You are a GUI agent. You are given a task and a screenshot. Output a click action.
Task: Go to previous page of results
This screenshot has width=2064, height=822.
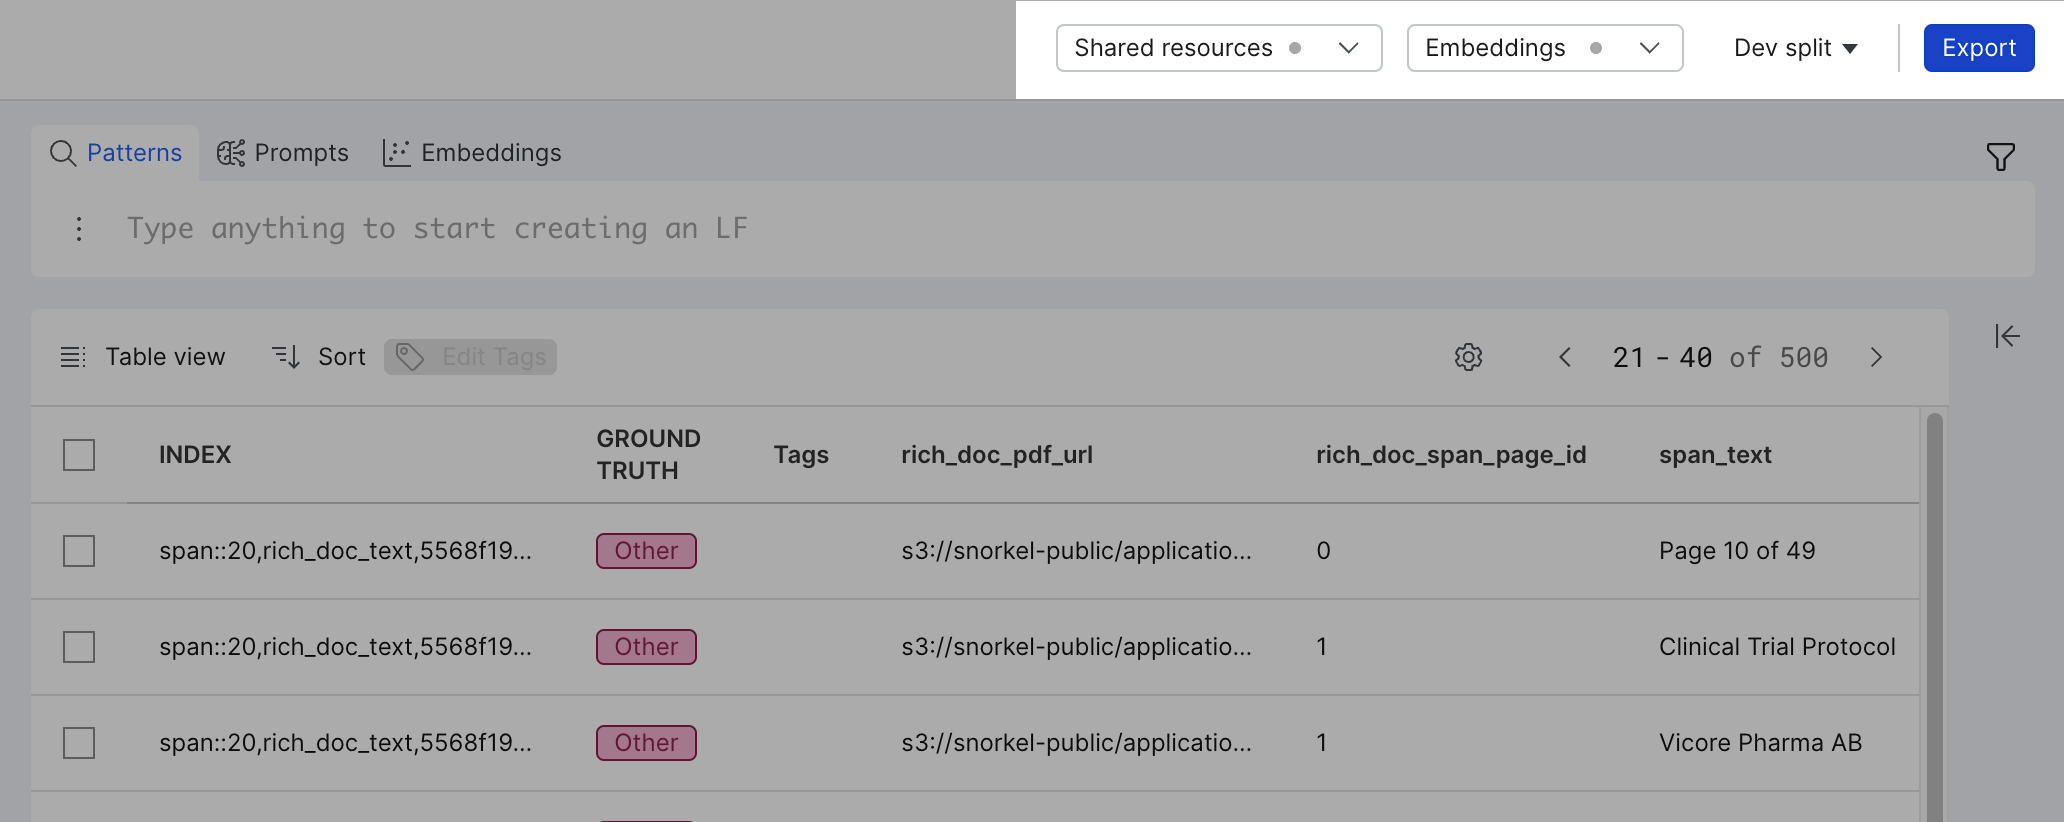[1565, 357]
